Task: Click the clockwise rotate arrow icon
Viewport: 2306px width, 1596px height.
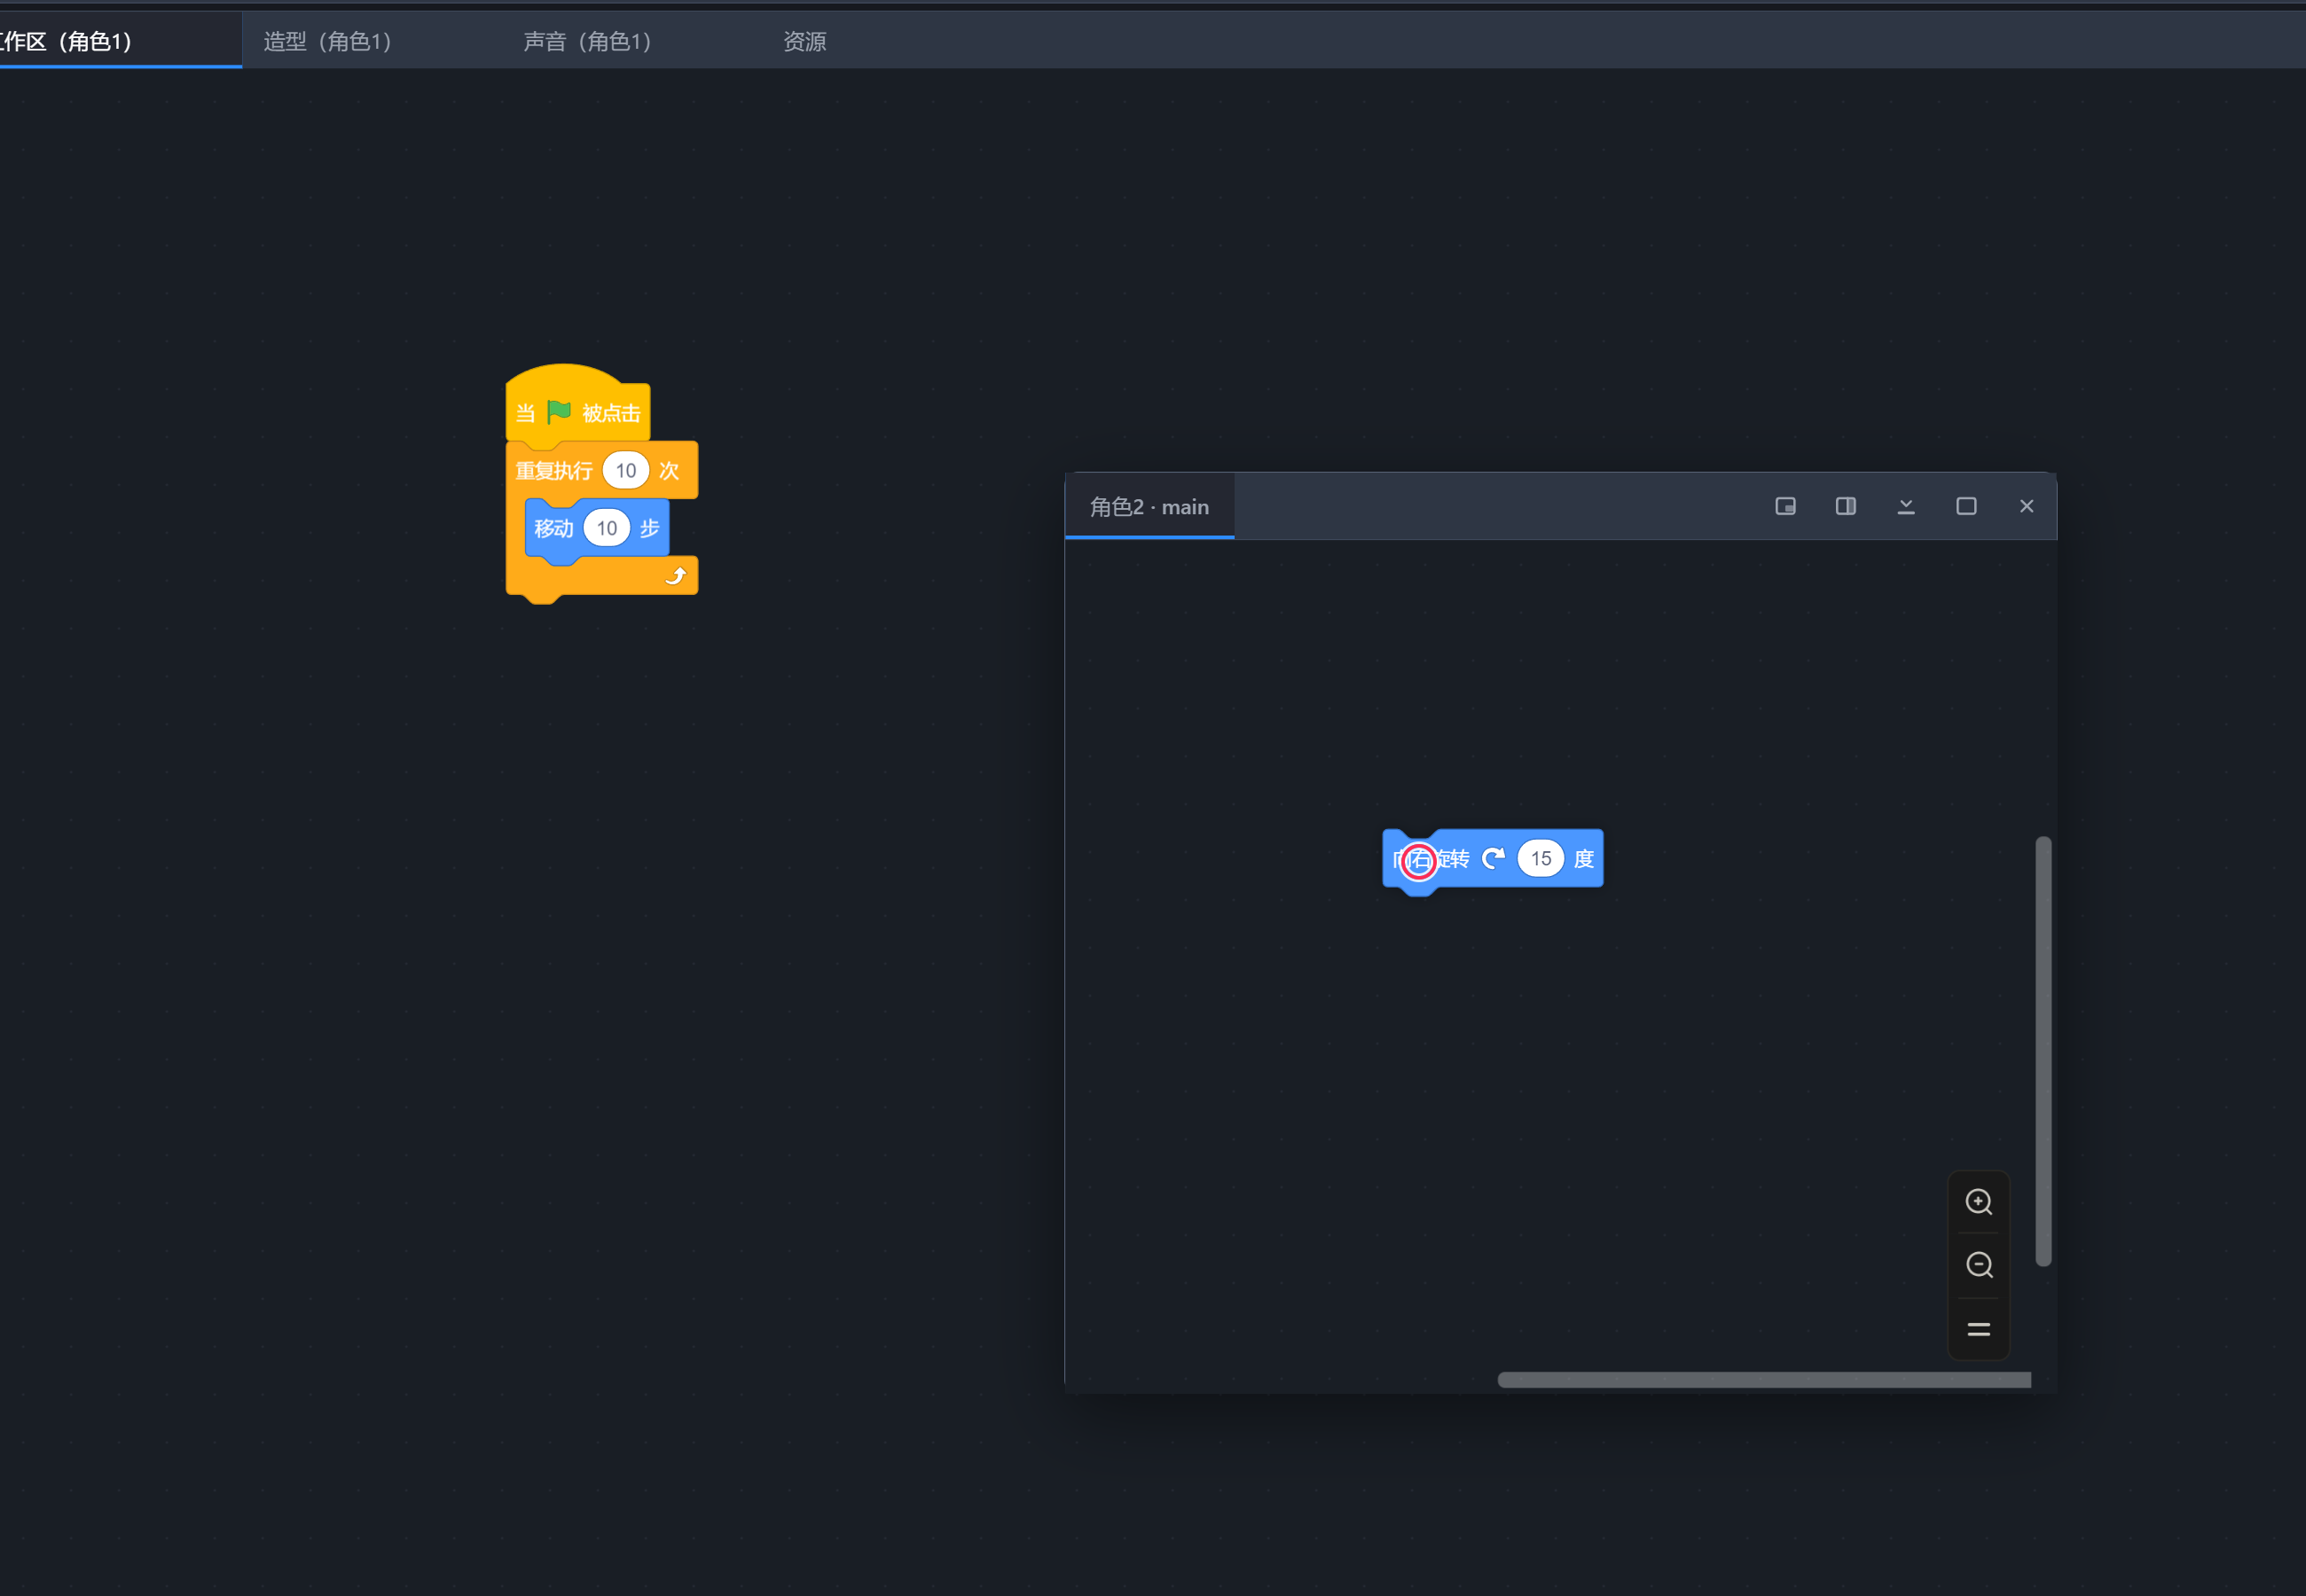Action: (x=1493, y=859)
